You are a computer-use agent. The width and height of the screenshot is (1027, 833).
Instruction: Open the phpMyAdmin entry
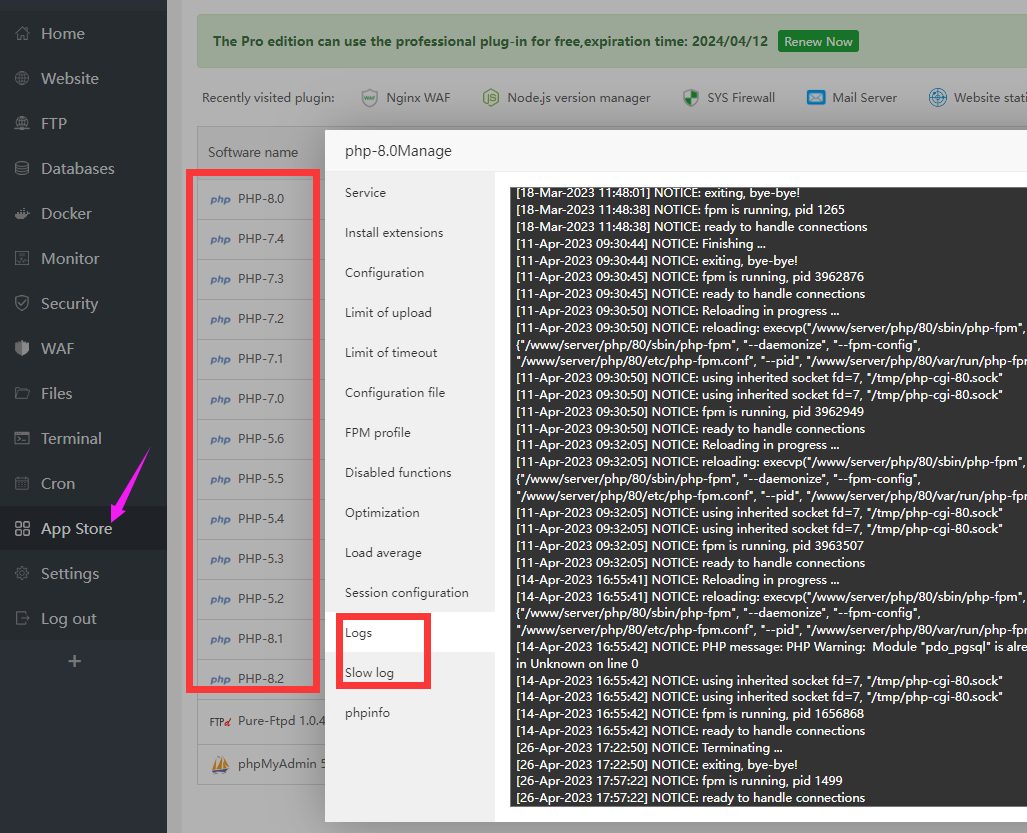click(x=285, y=765)
